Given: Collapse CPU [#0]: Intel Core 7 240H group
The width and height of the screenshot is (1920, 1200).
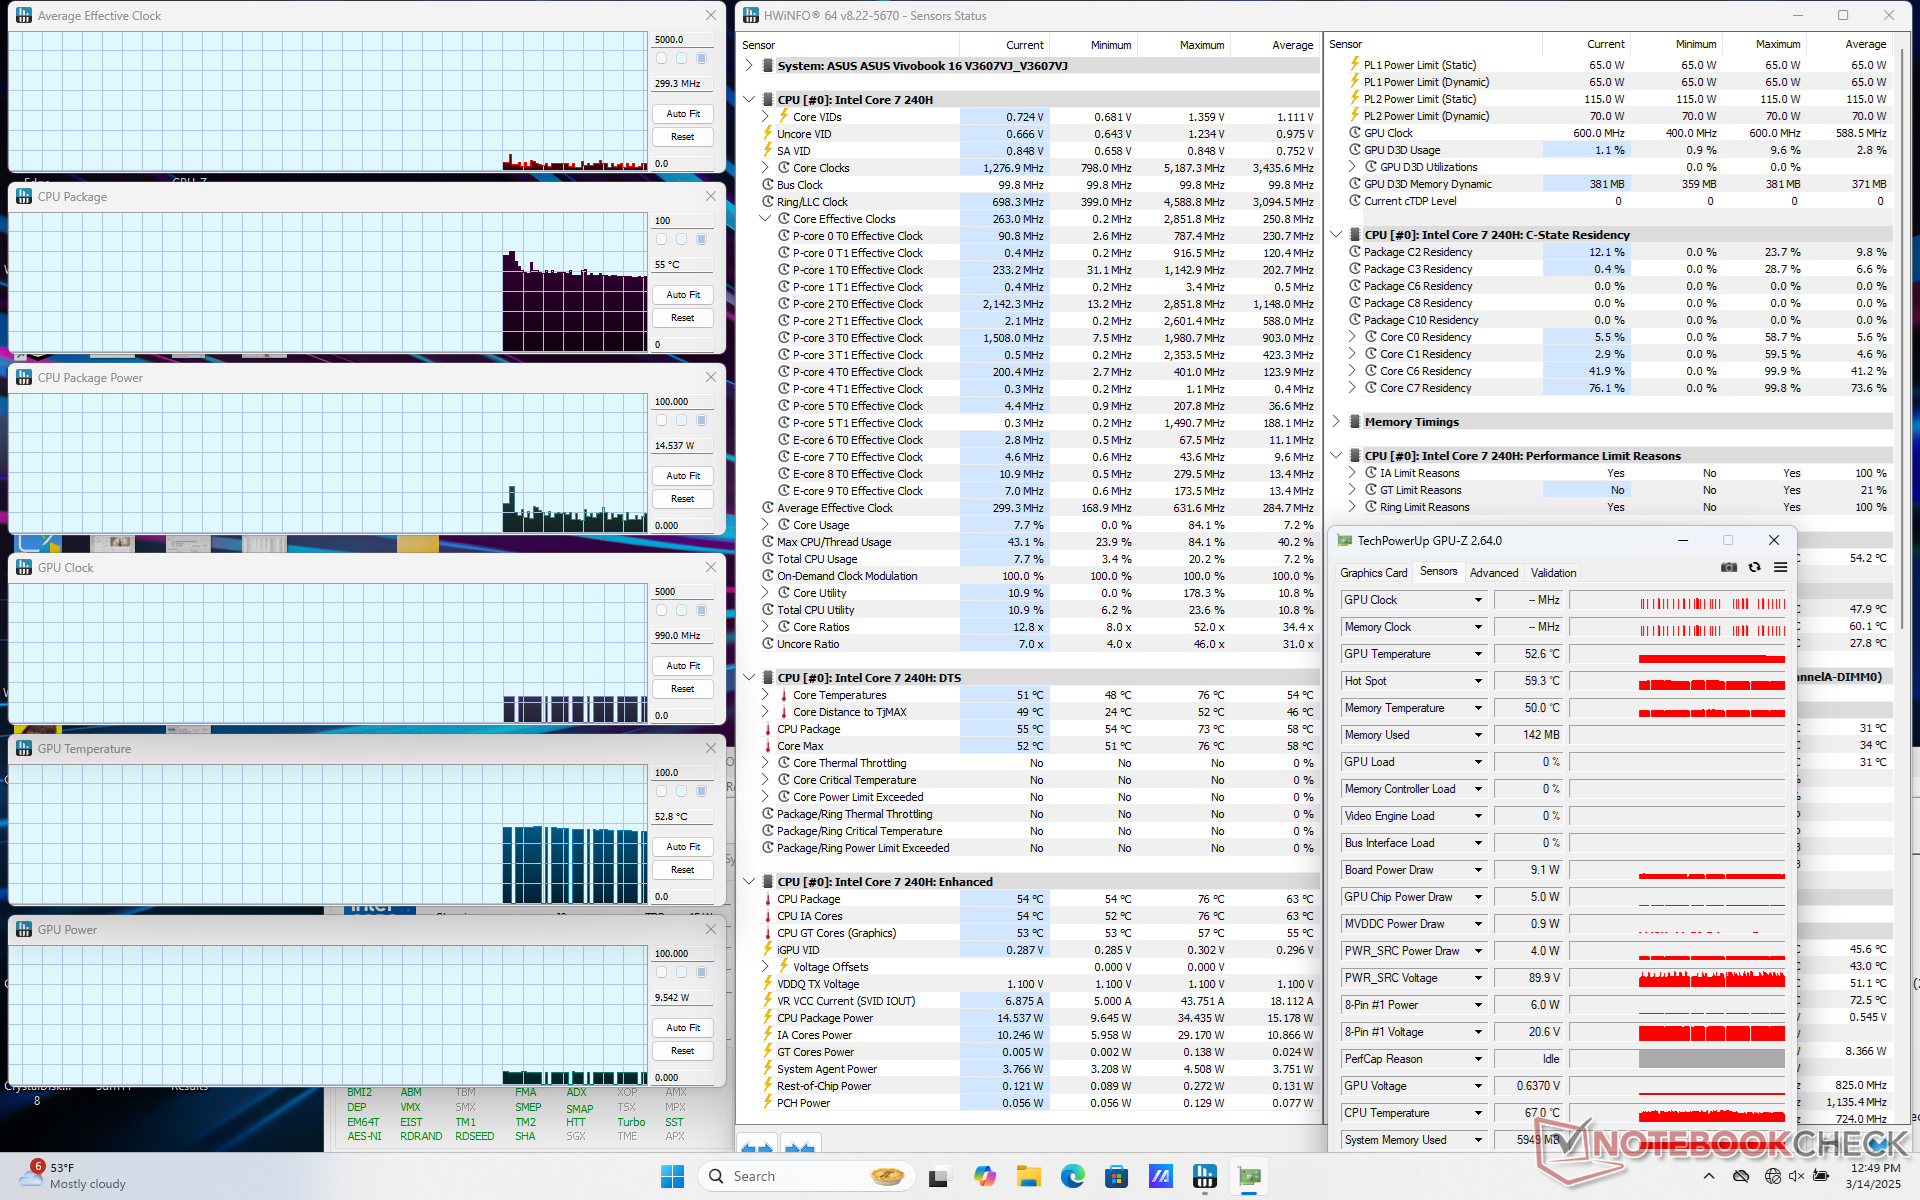Looking at the screenshot, I should [749, 100].
